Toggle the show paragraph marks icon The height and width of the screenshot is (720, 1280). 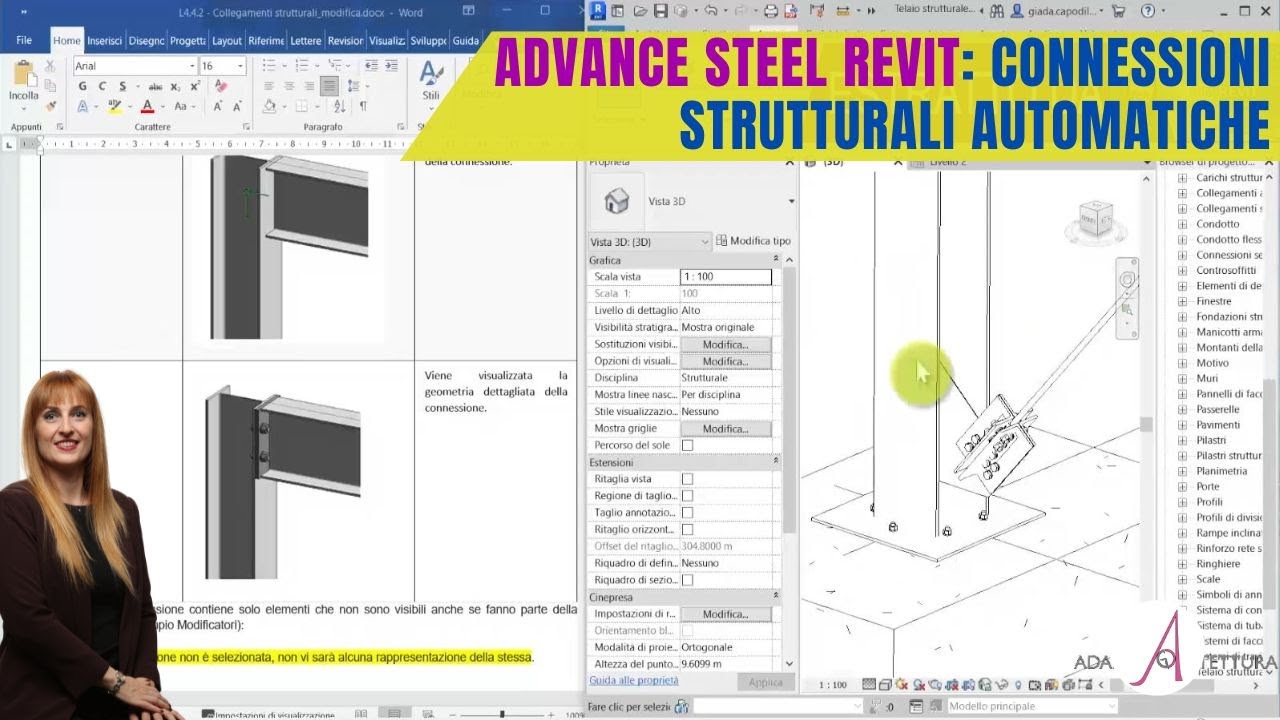(x=362, y=106)
